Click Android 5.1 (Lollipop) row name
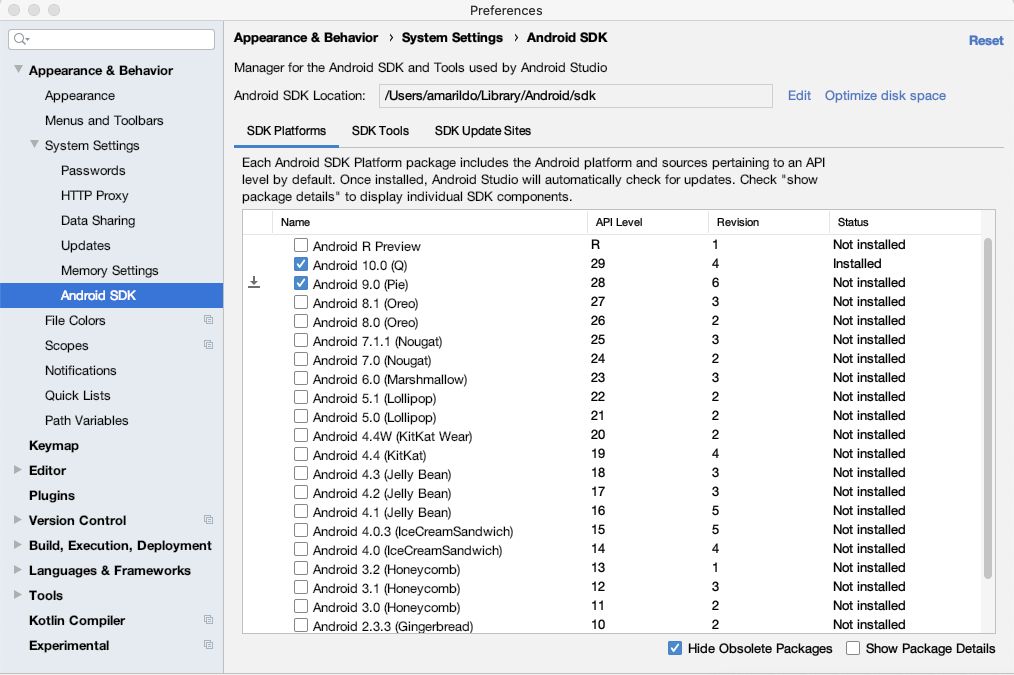1014x675 pixels. pyautogui.click(x=374, y=398)
